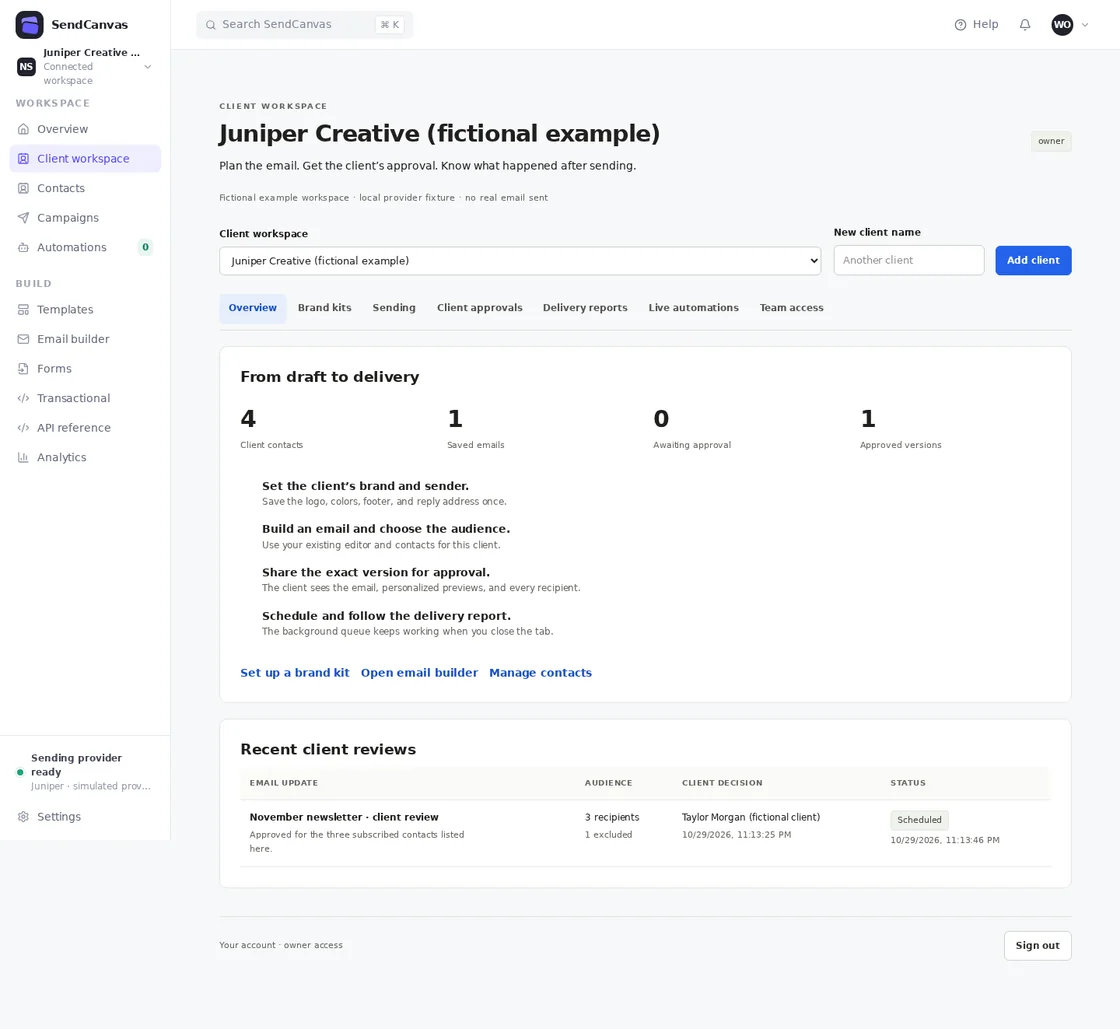Expand the user account chevron
Viewport: 1120px width, 1029px height.
click(1085, 25)
